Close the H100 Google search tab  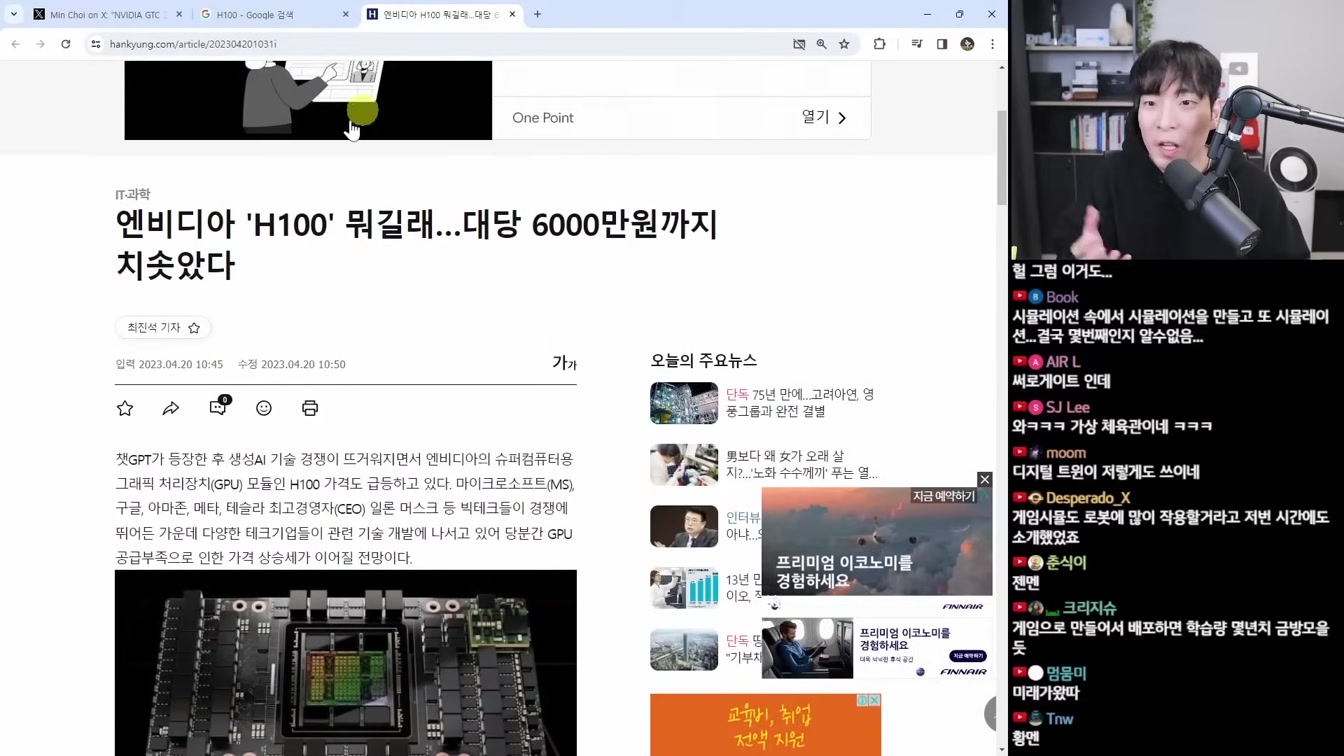pos(346,15)
